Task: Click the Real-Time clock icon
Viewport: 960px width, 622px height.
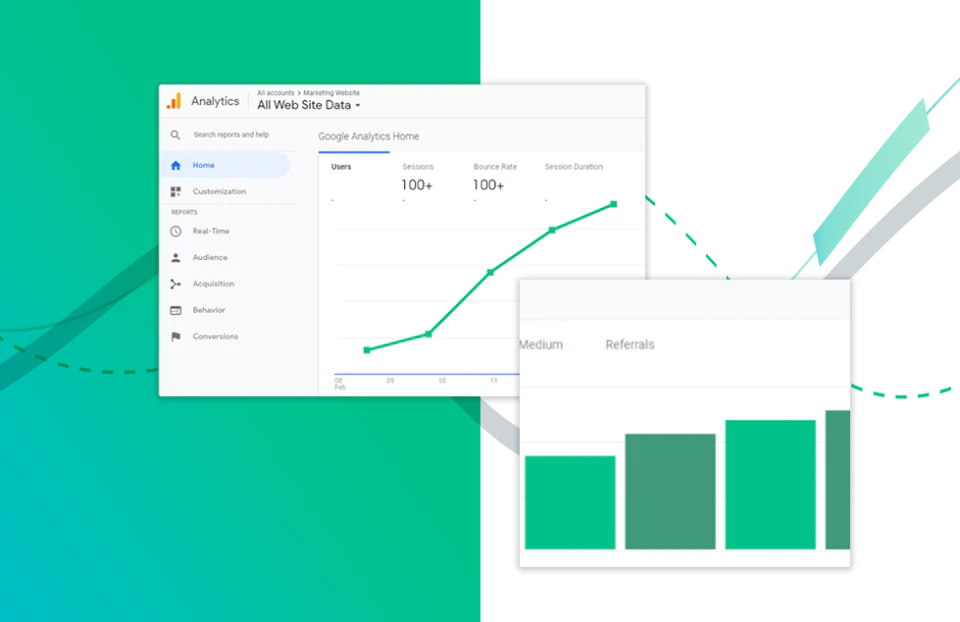Action: (x=176, y=231)
